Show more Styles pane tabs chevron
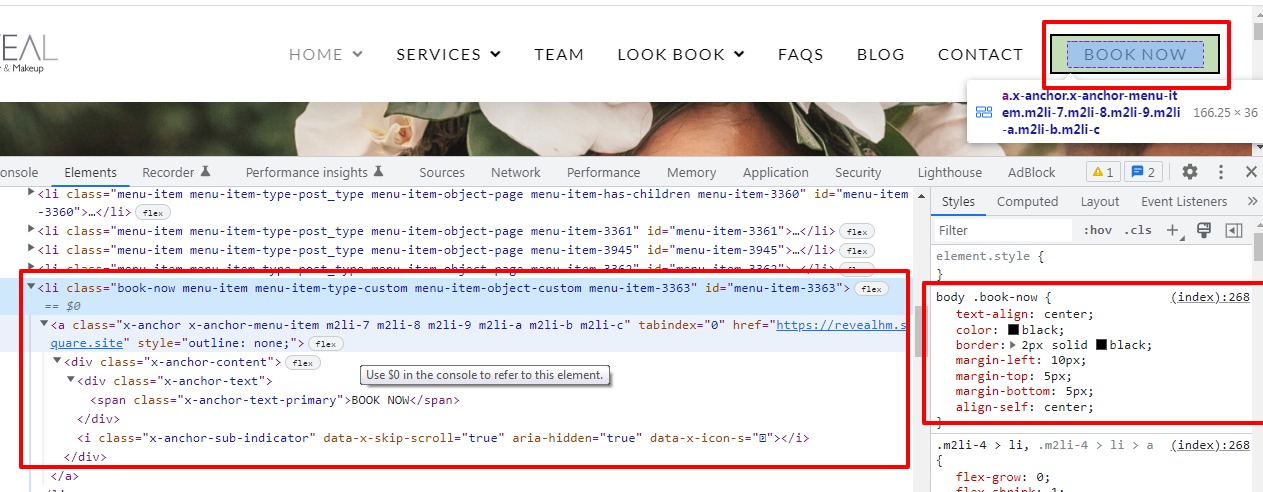 (x=1252, y=201)
